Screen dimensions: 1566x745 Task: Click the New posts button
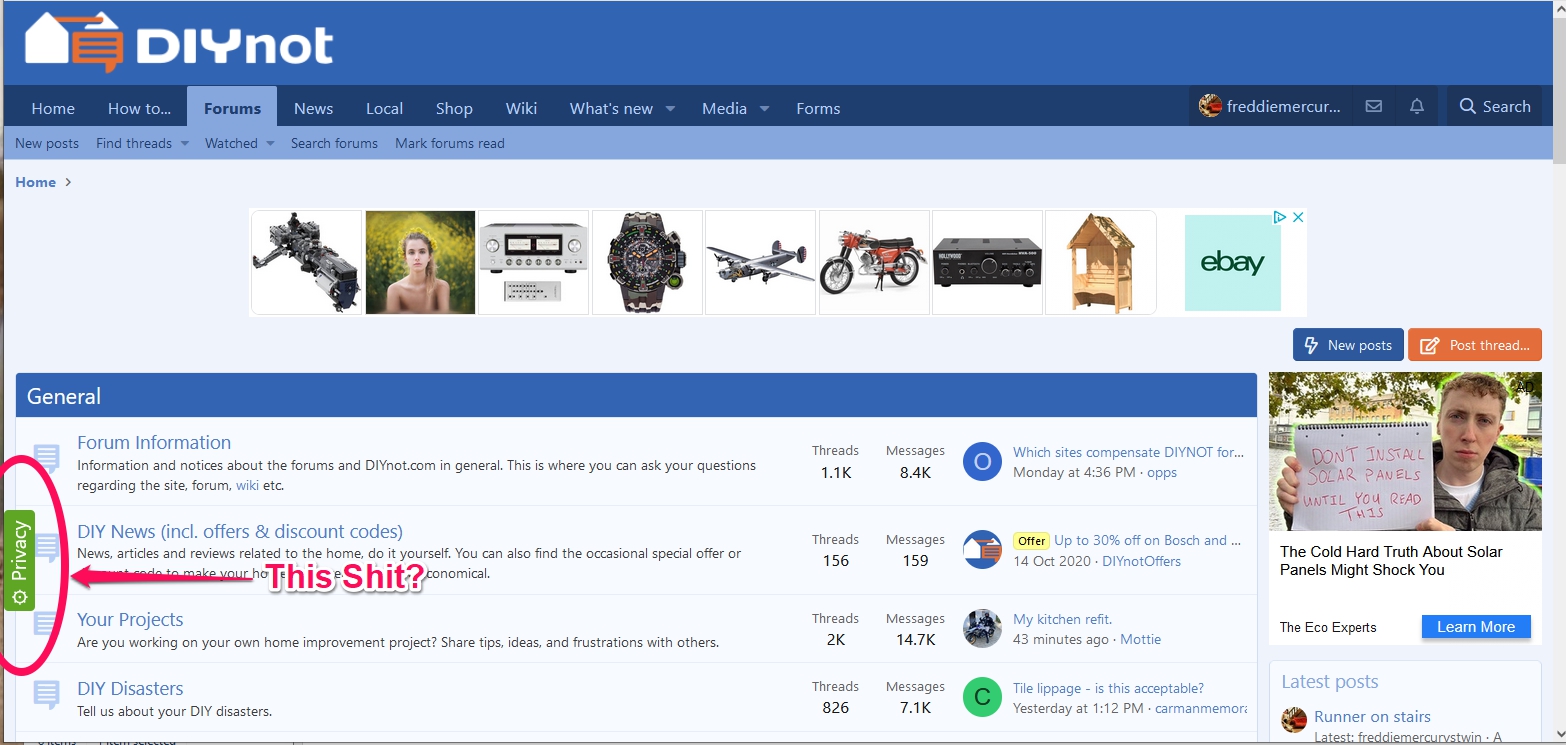[x=1348, y=345]
